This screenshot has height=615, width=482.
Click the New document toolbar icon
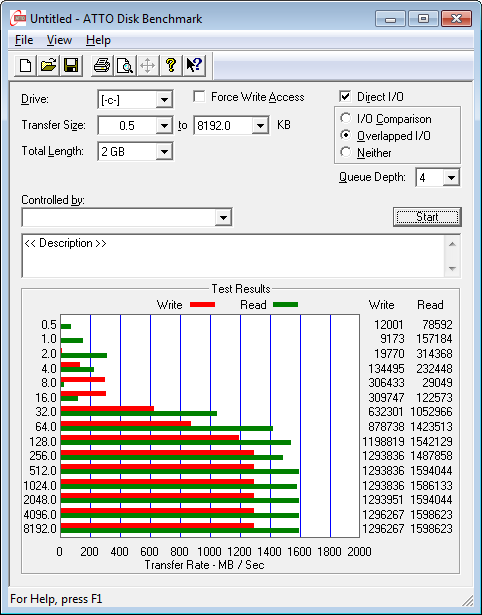(25, 65)
